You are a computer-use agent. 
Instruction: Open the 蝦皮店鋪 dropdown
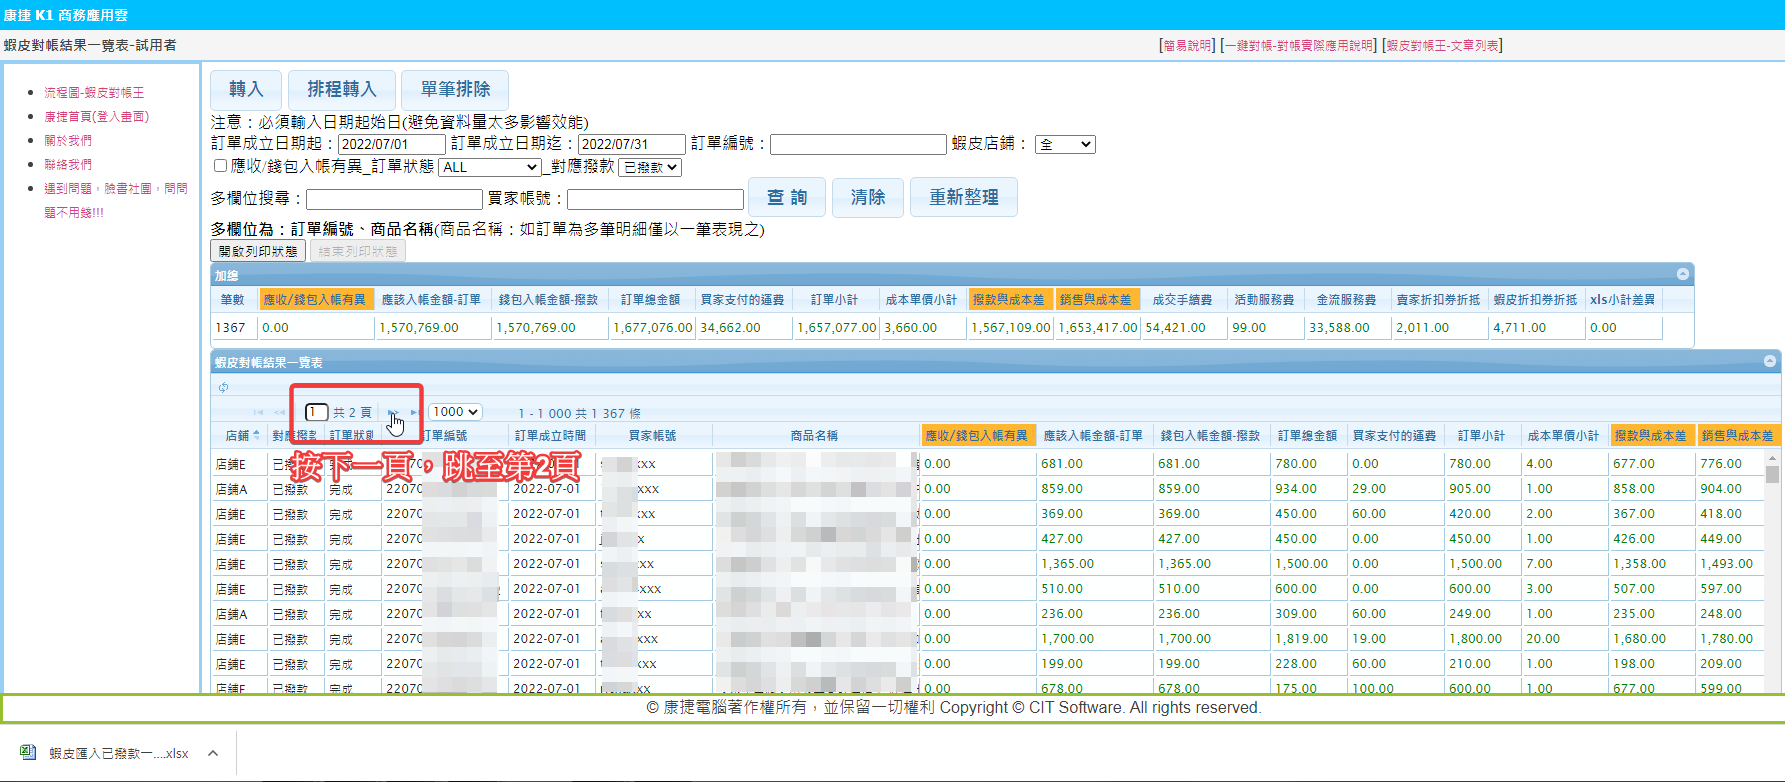[1065, 145]
